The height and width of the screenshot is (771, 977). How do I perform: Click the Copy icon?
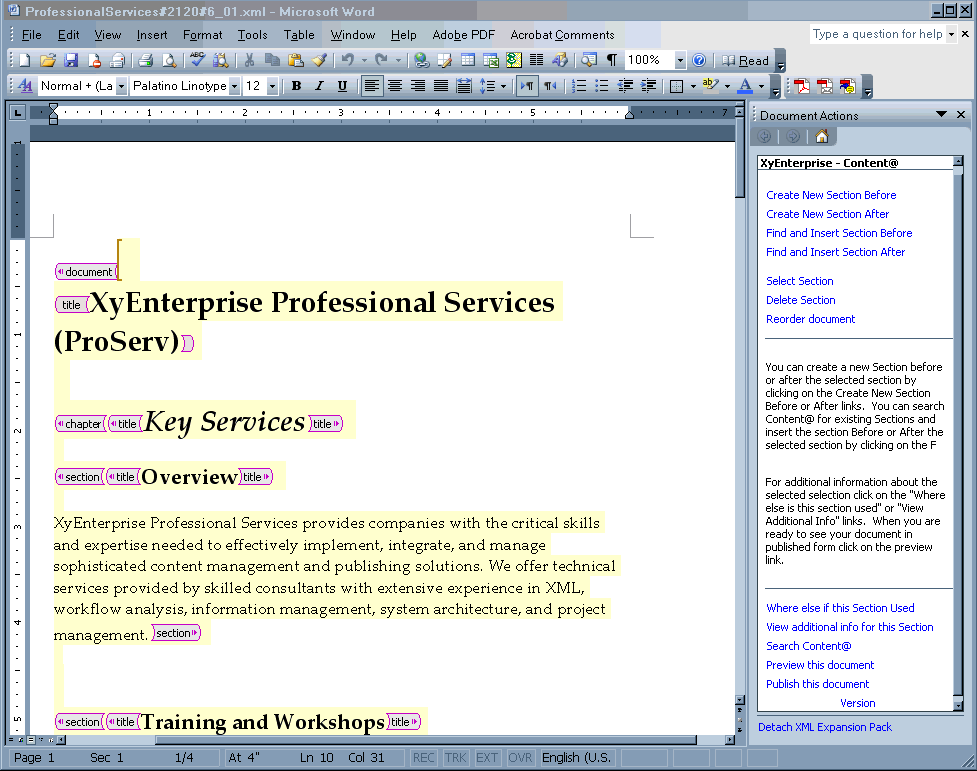(272, 60)
